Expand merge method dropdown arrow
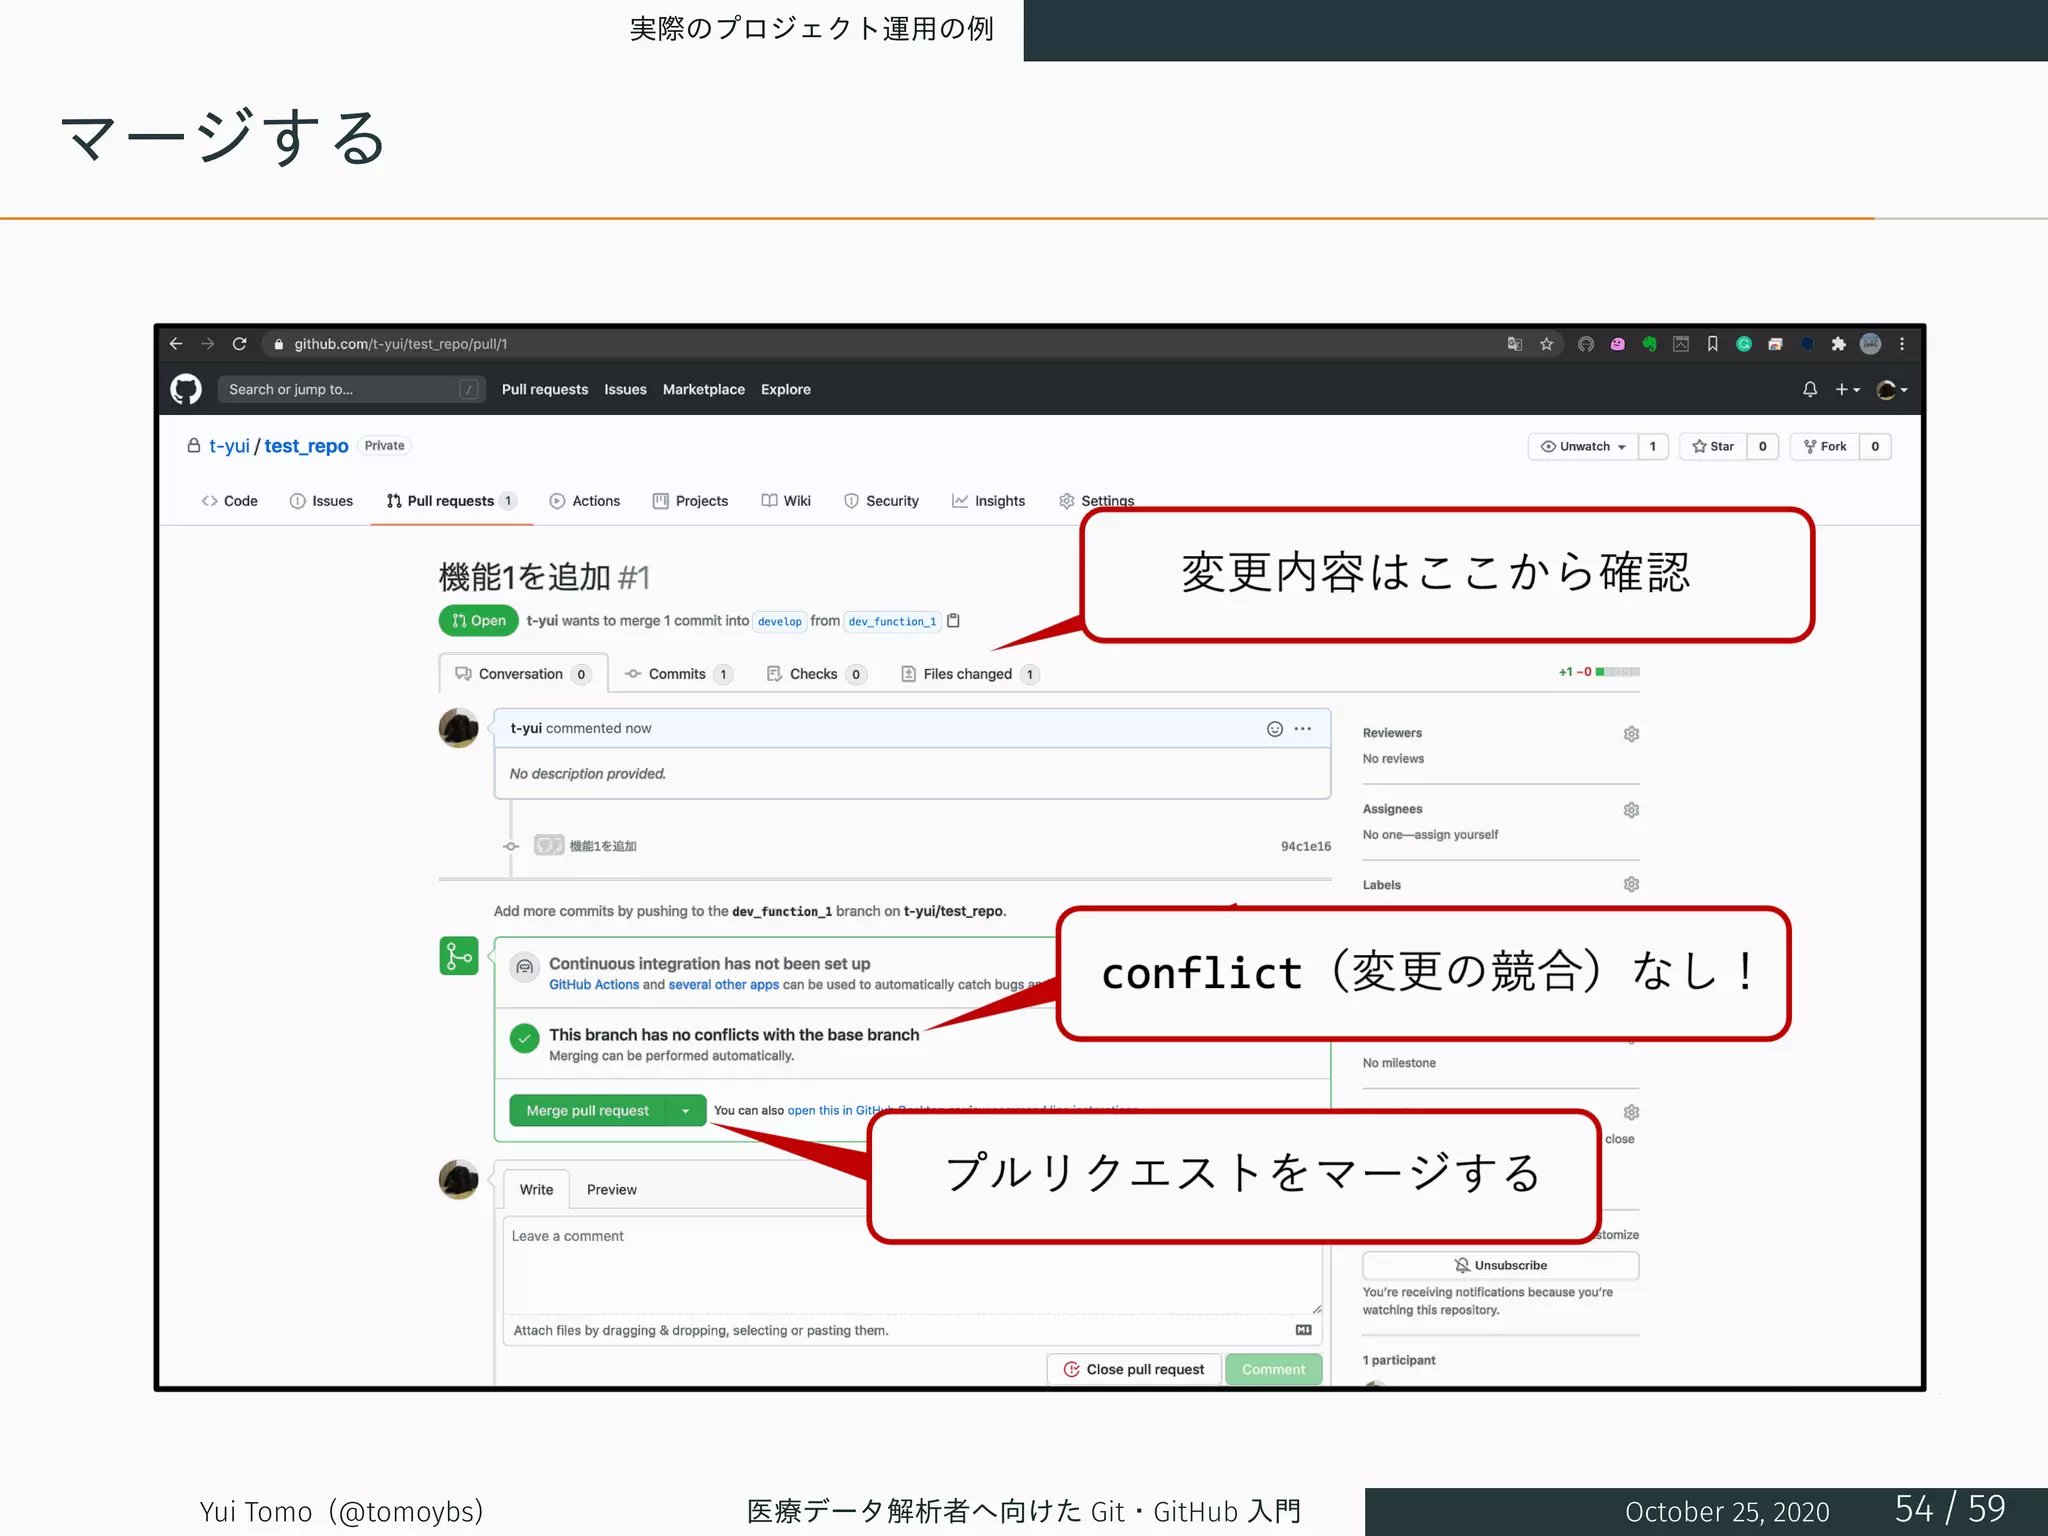This screenshot has width=2048, height=1536. pos(686,1111)
